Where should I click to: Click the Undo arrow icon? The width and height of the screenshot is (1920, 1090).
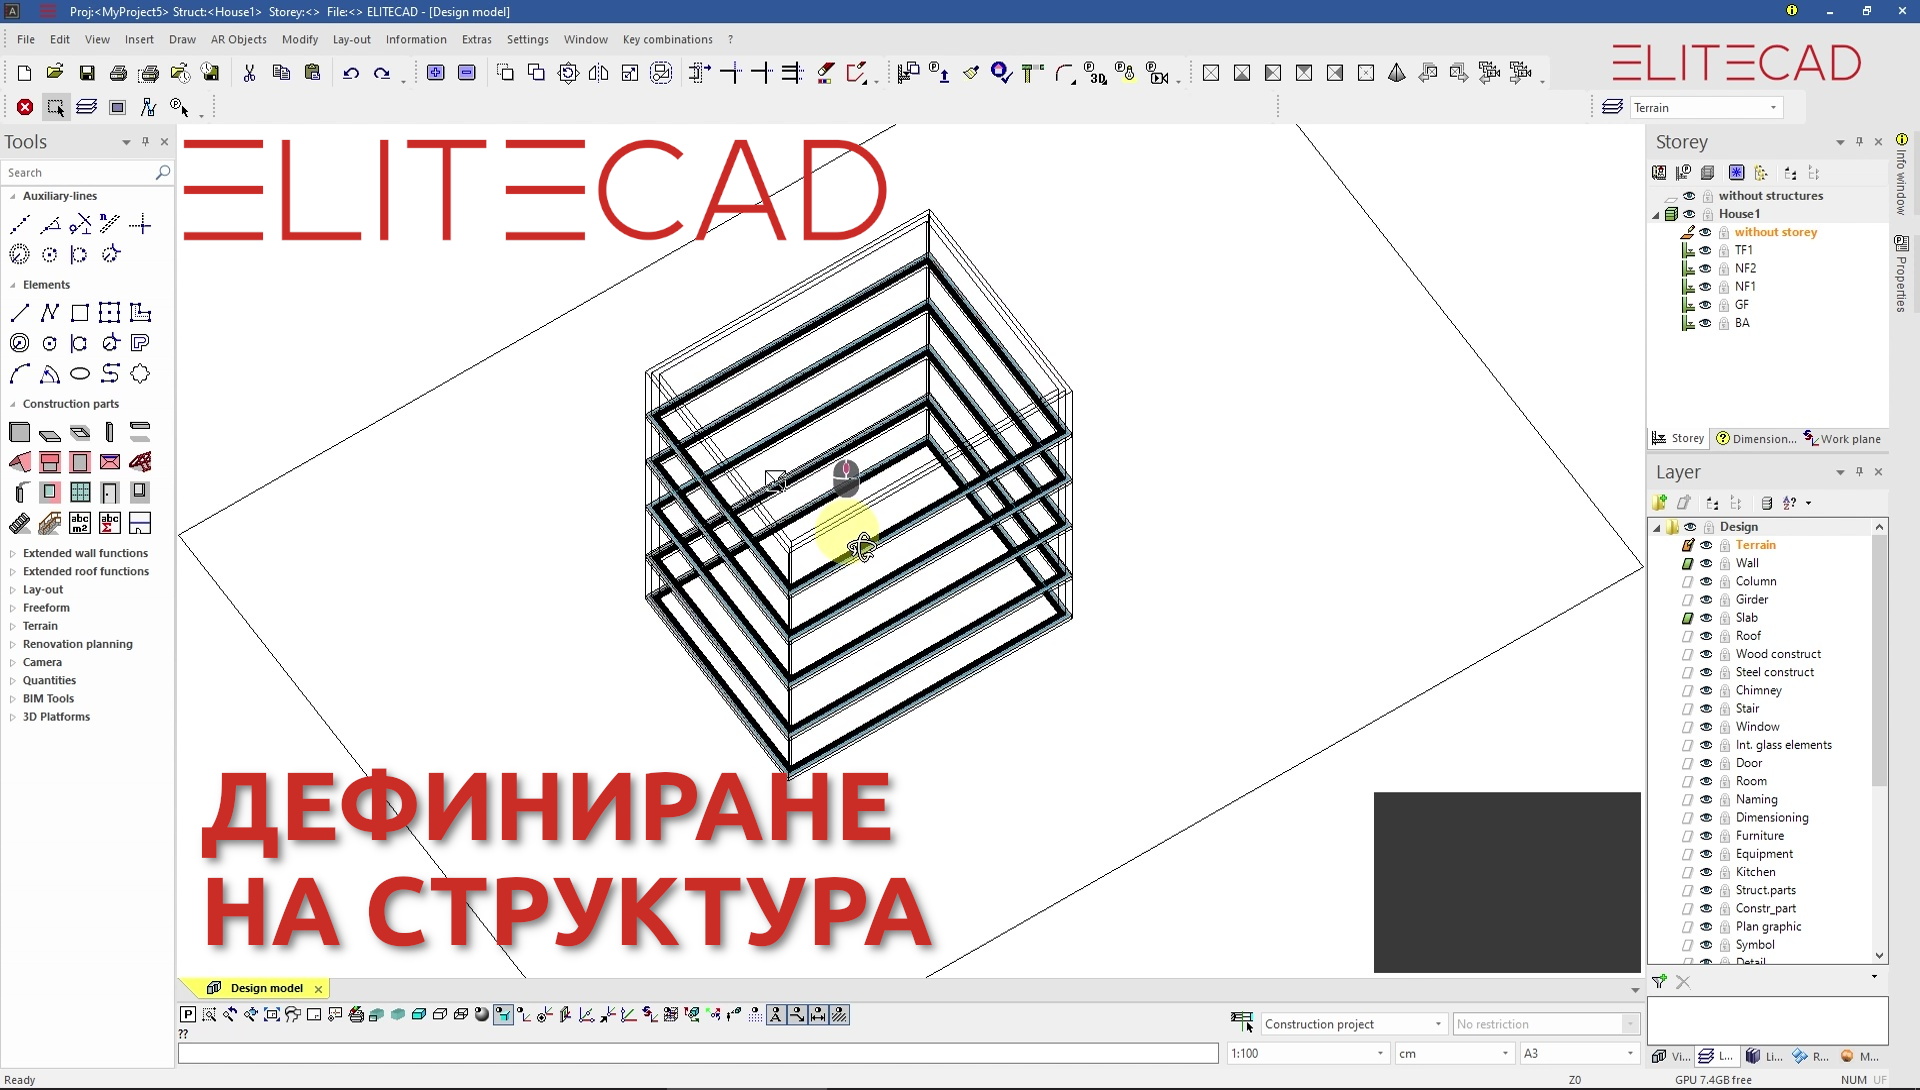coord(351,73)
